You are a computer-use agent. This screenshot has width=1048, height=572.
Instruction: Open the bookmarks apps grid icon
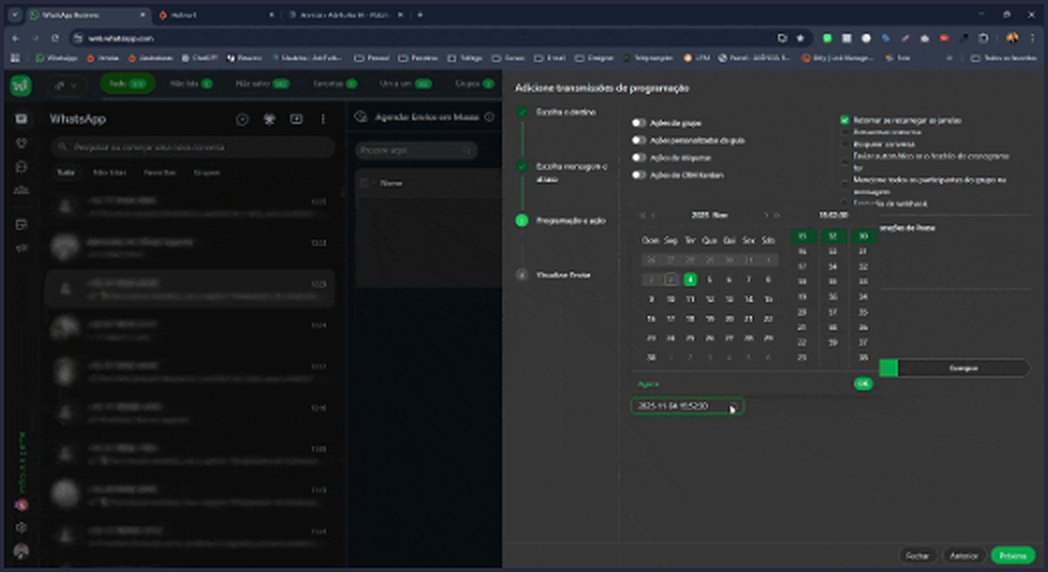(x=15, y=58)
